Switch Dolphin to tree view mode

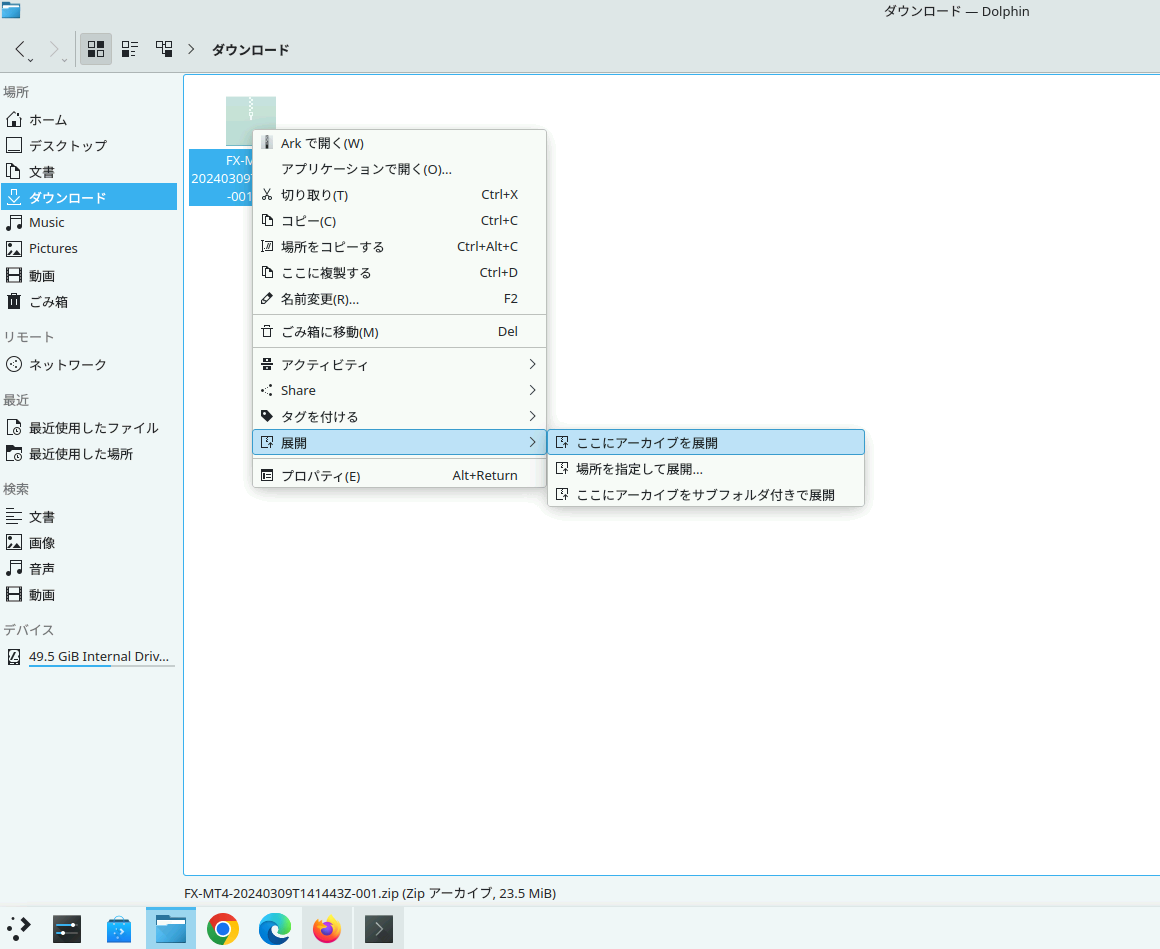[x=163, y=48]
